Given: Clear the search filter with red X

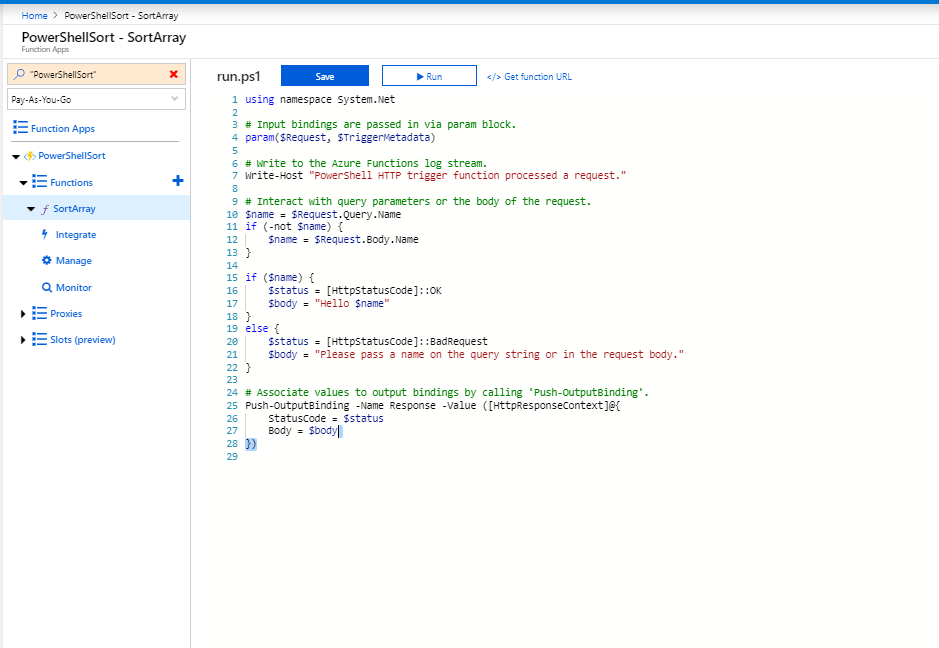Looking at the screenshot, I should pyautogui.click(x=174, y=74).
